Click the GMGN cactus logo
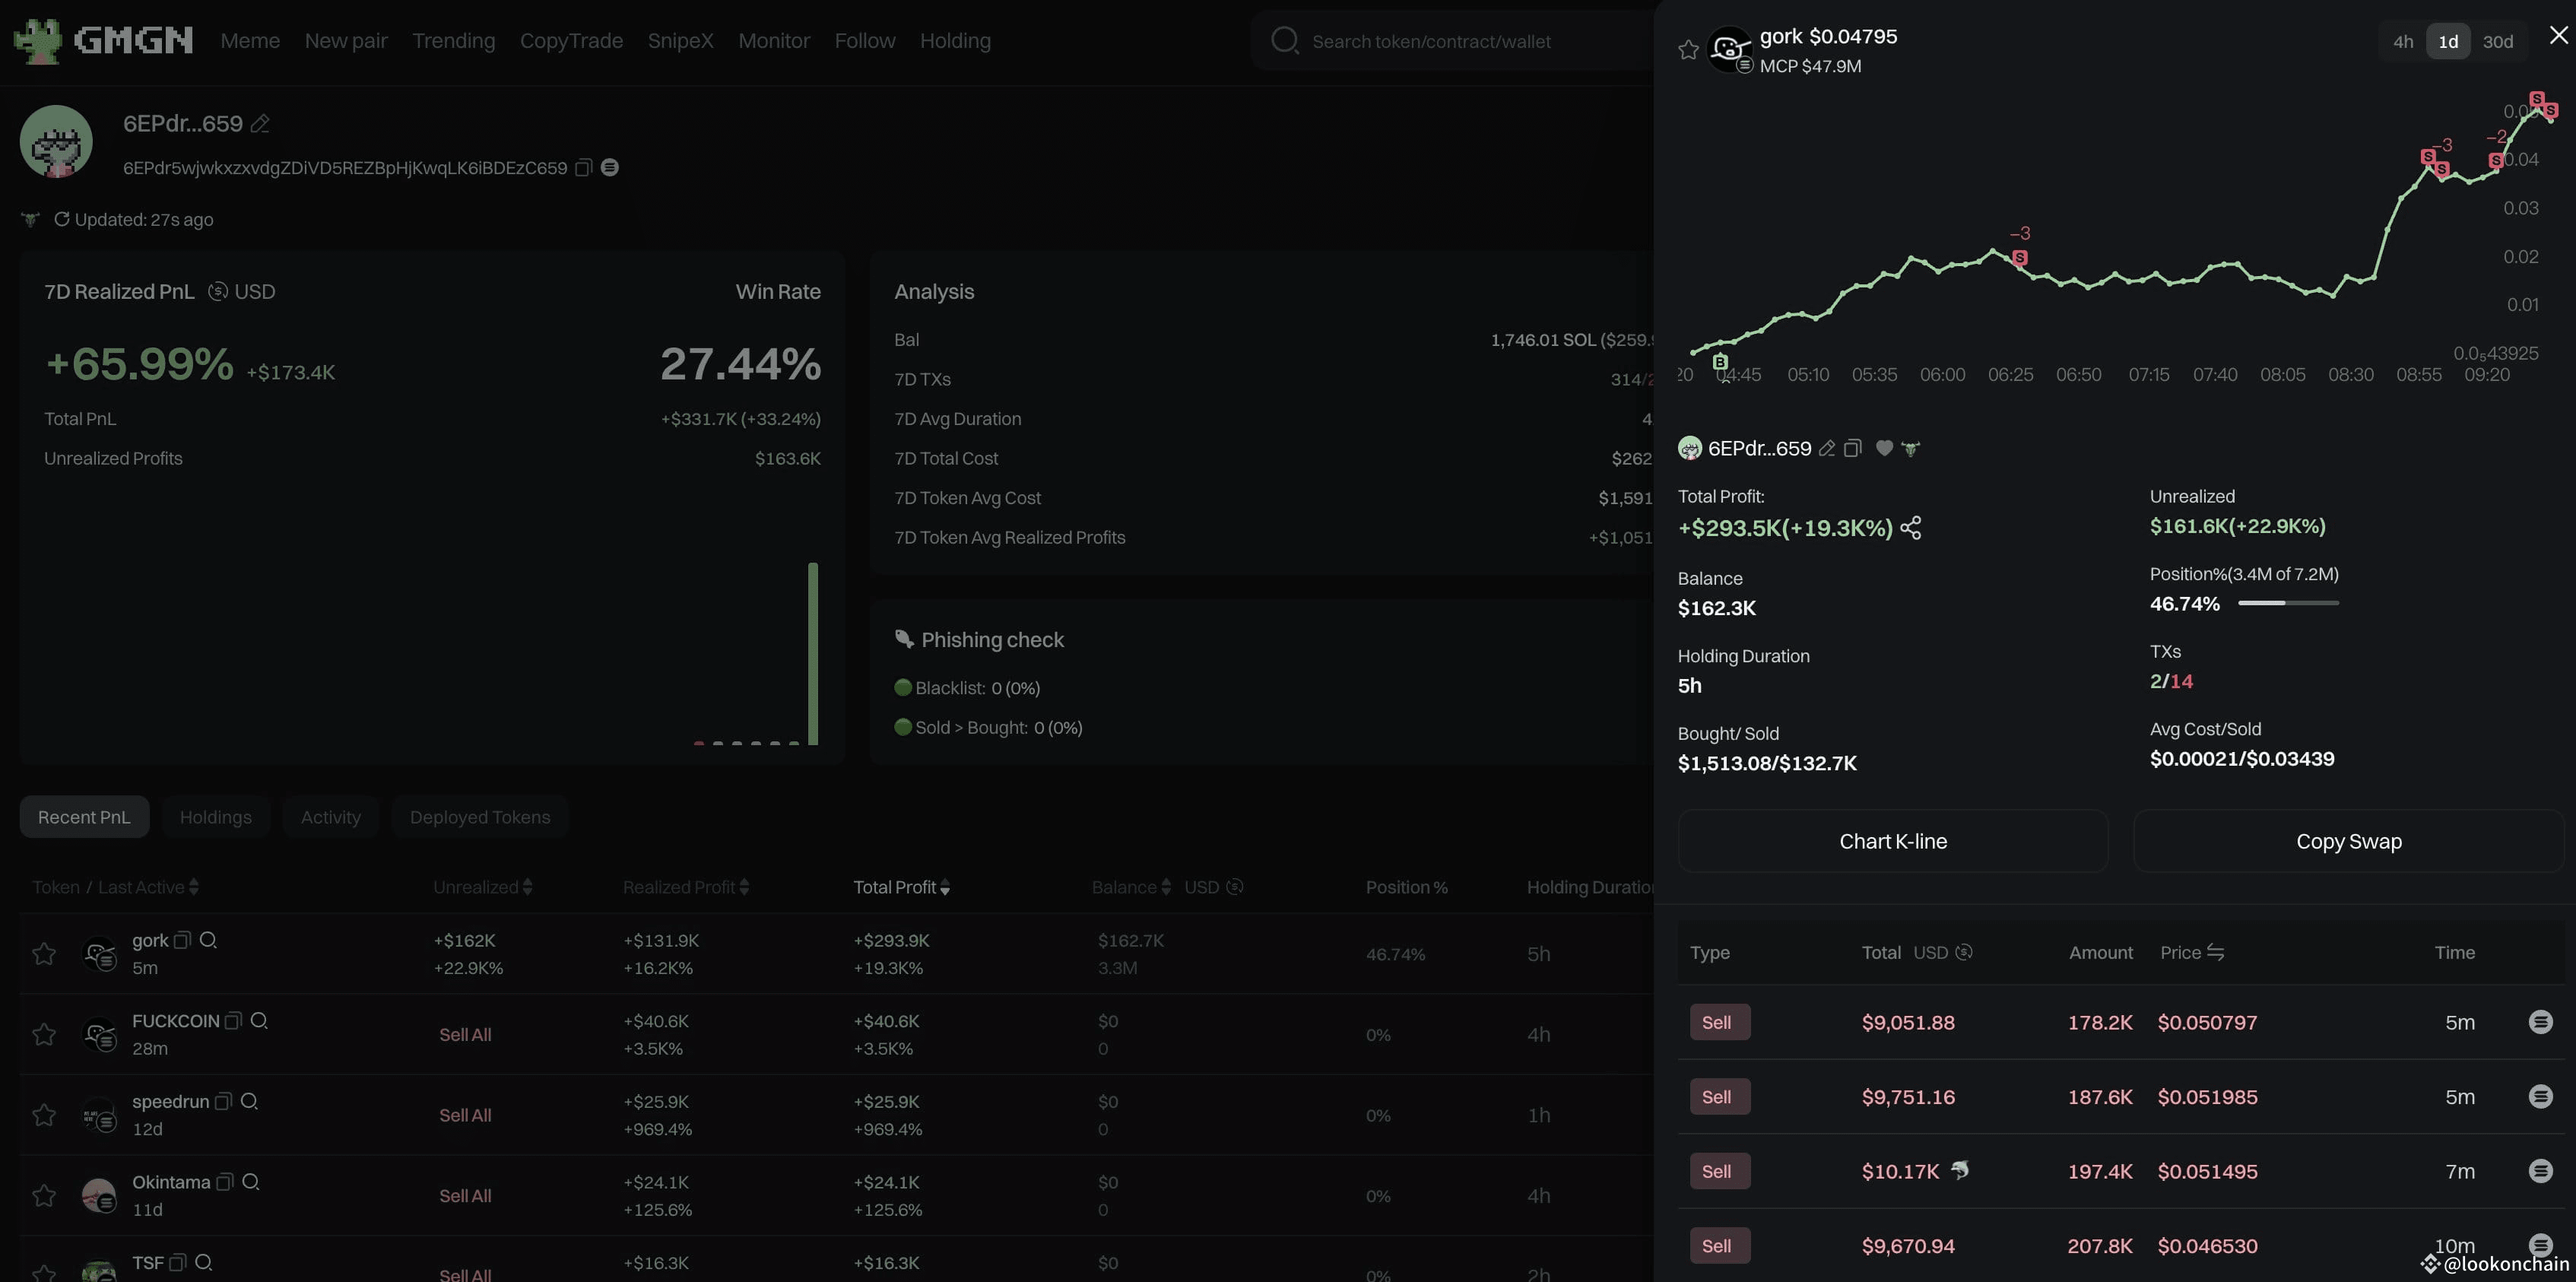The width and height of the screenshot is (2576, 1282). pyautogui.click(x=40, y=41)
